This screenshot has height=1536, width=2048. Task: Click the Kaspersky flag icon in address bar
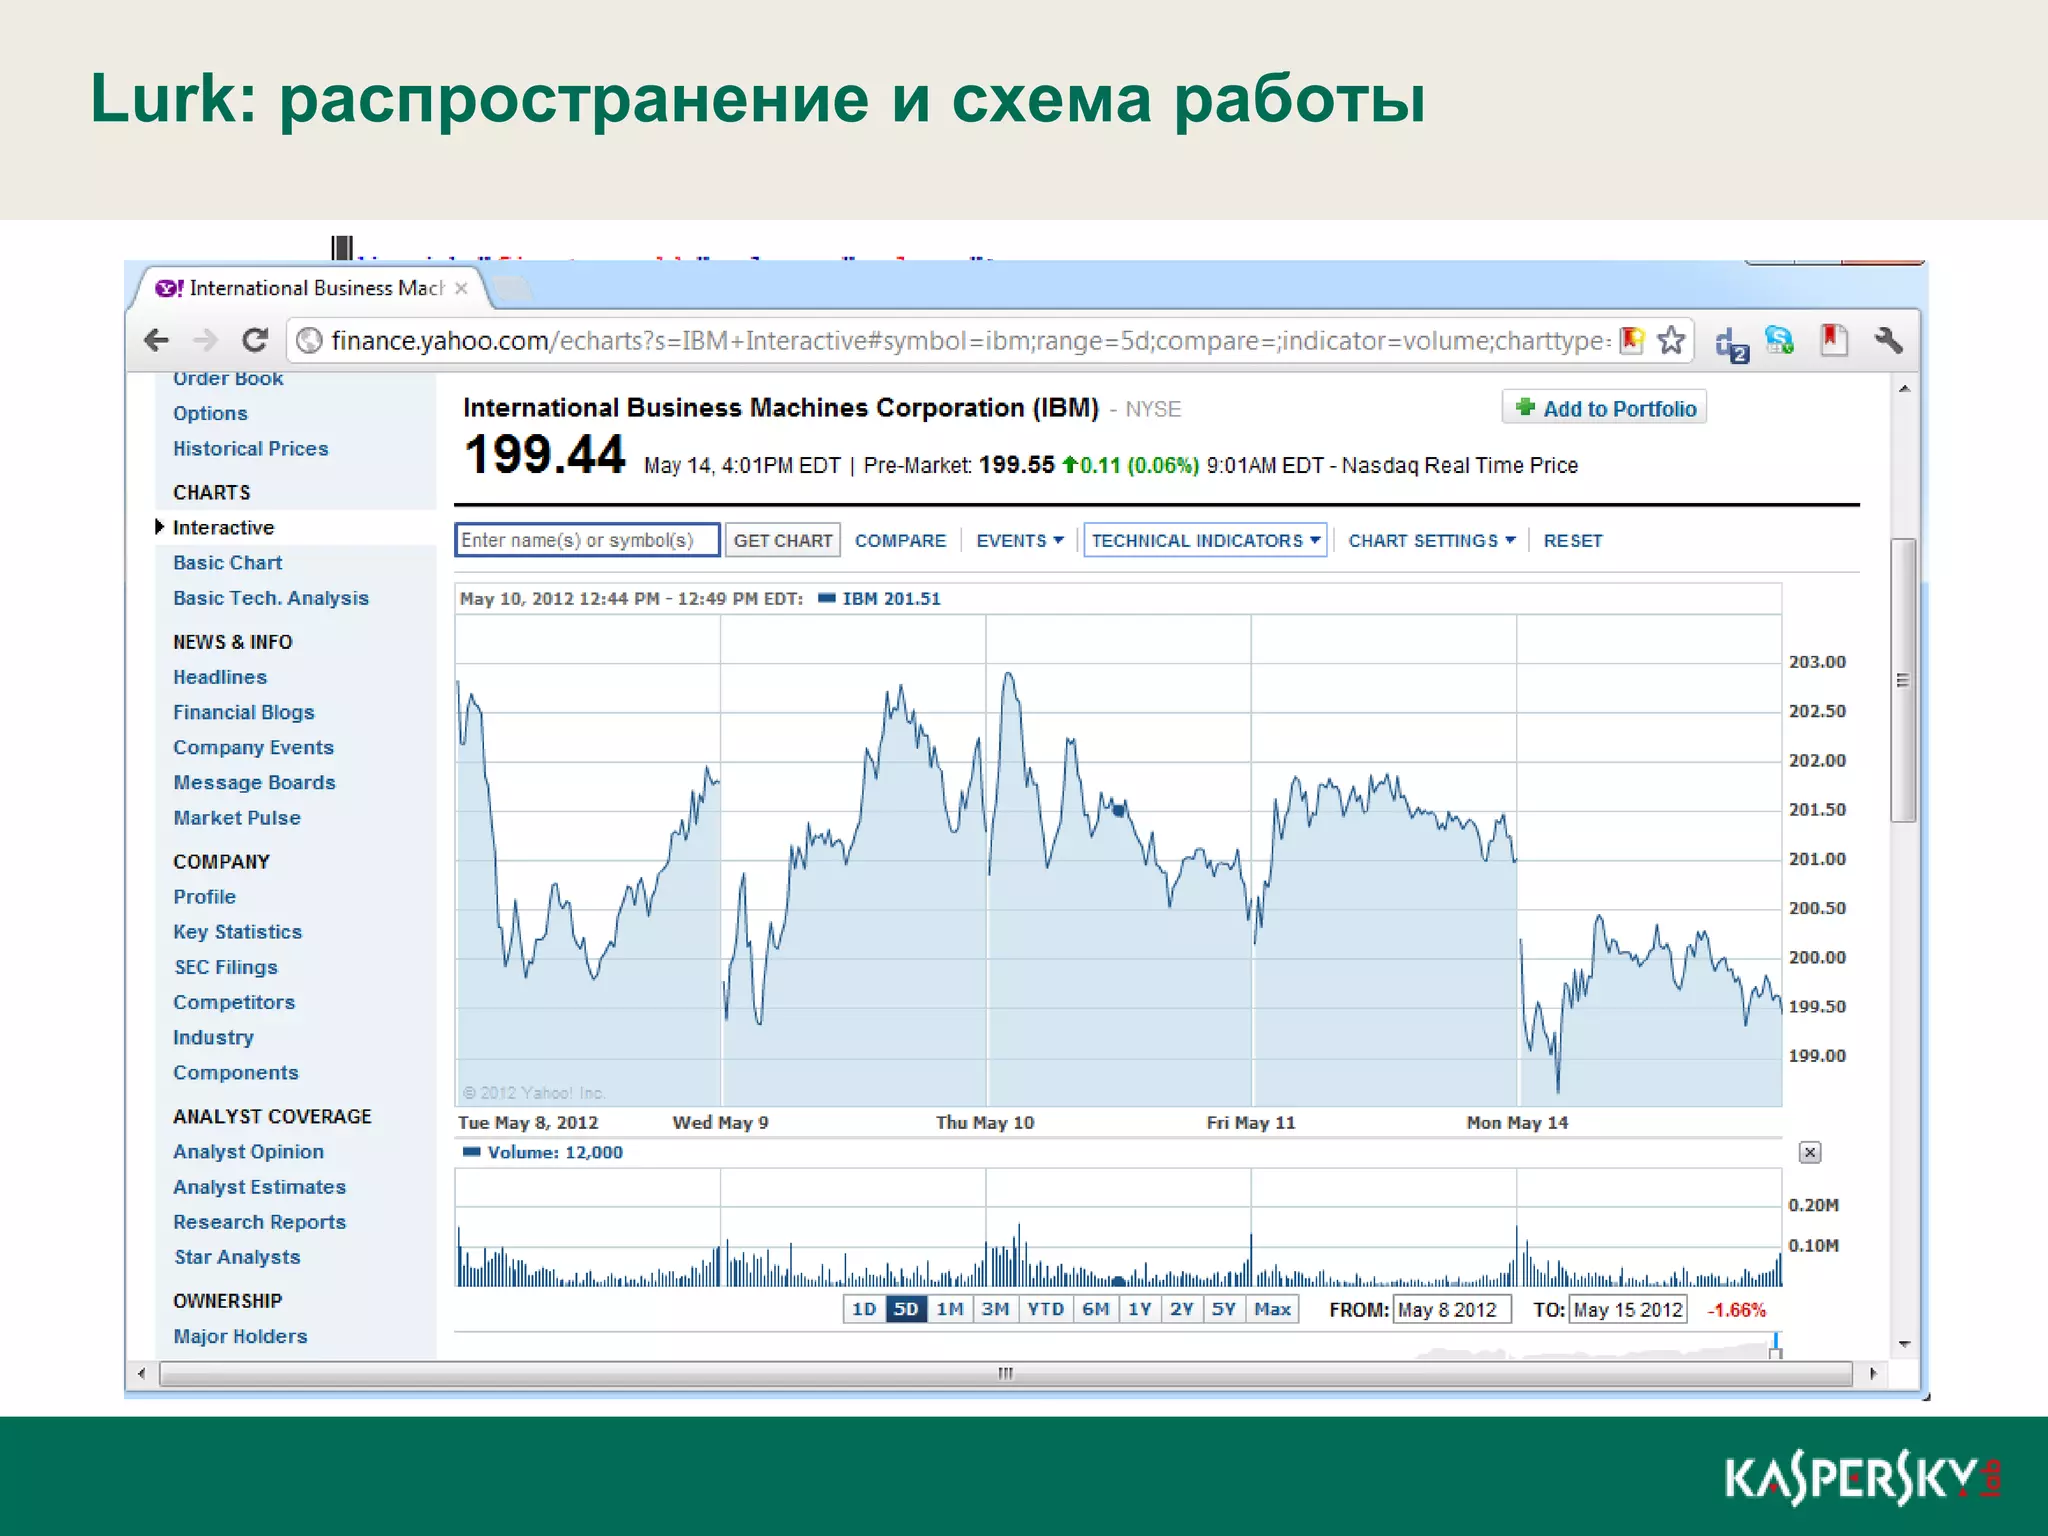coord(1632,341)
